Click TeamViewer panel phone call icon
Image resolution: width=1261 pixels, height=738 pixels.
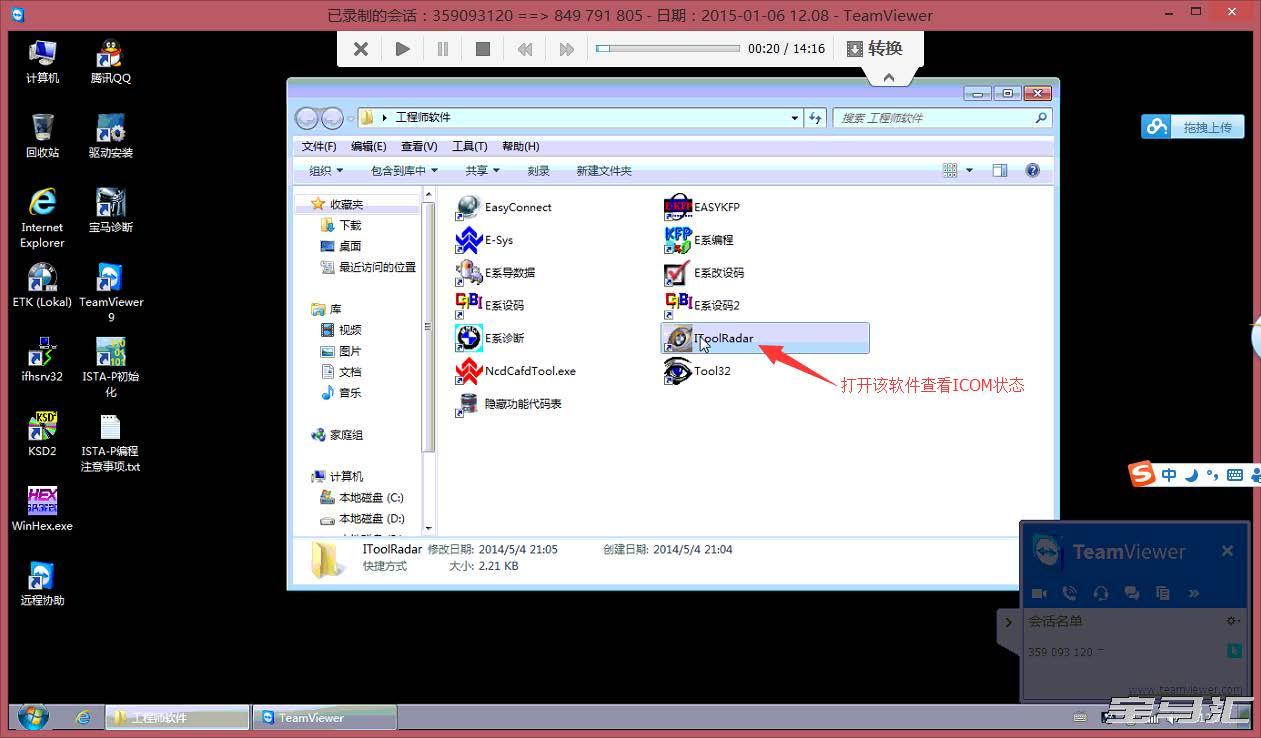1070,593
